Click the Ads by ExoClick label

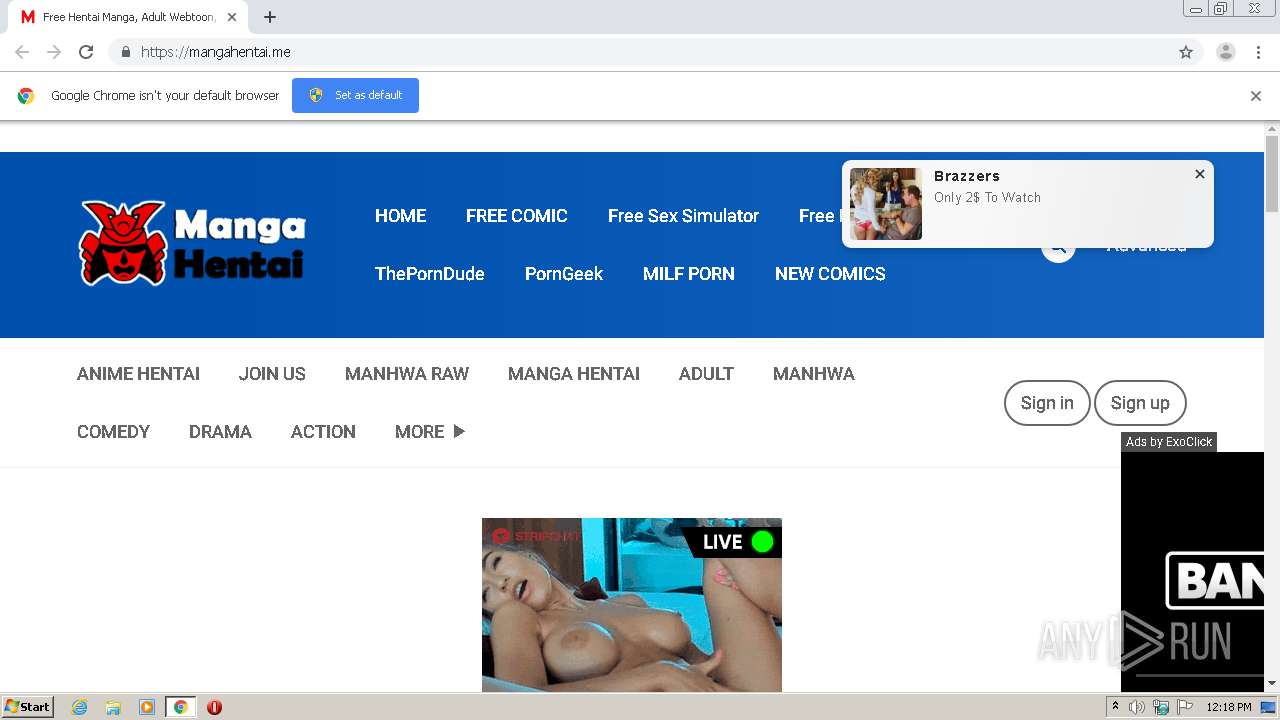1169,442
